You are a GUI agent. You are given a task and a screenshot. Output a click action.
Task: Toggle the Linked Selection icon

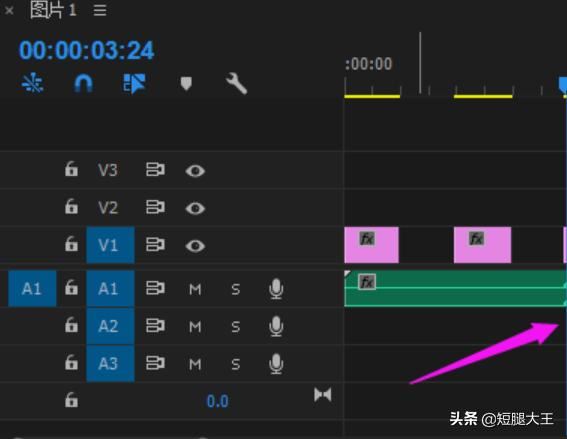(134, 84)
